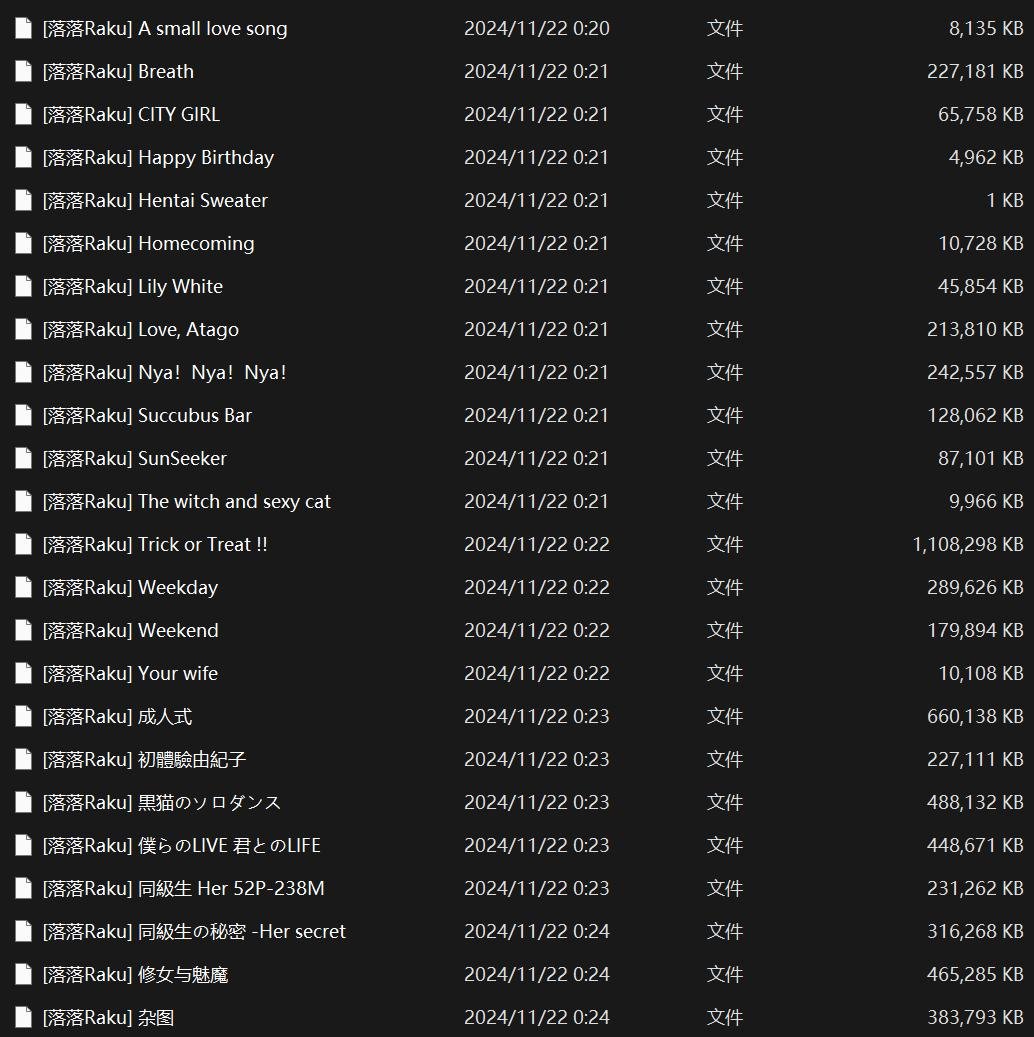Select the Love, Atago file
This screenshot has width=1034, height=1037.
pyautogui.click(x=141, y=329)
